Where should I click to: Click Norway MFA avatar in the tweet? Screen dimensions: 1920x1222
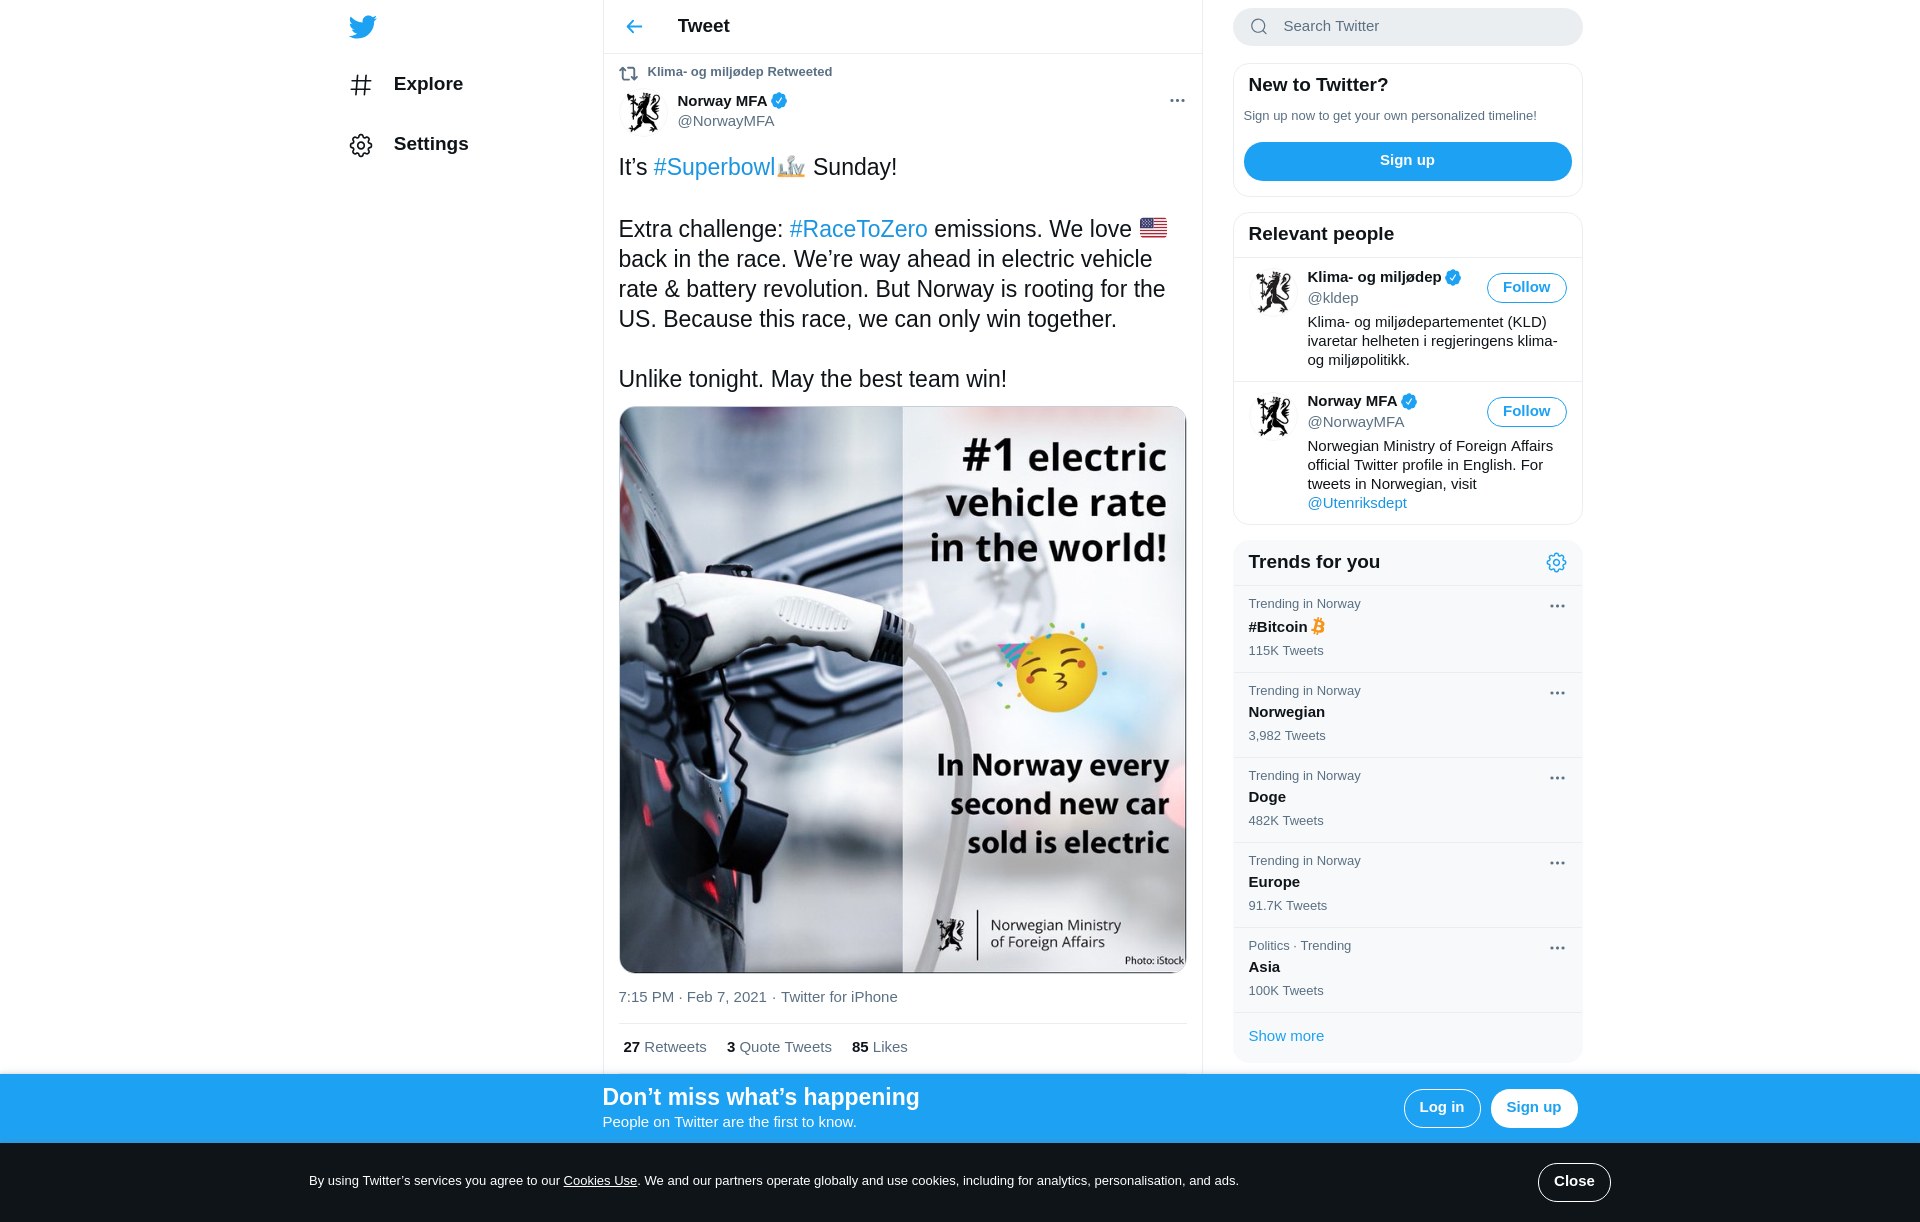point(643,112)
